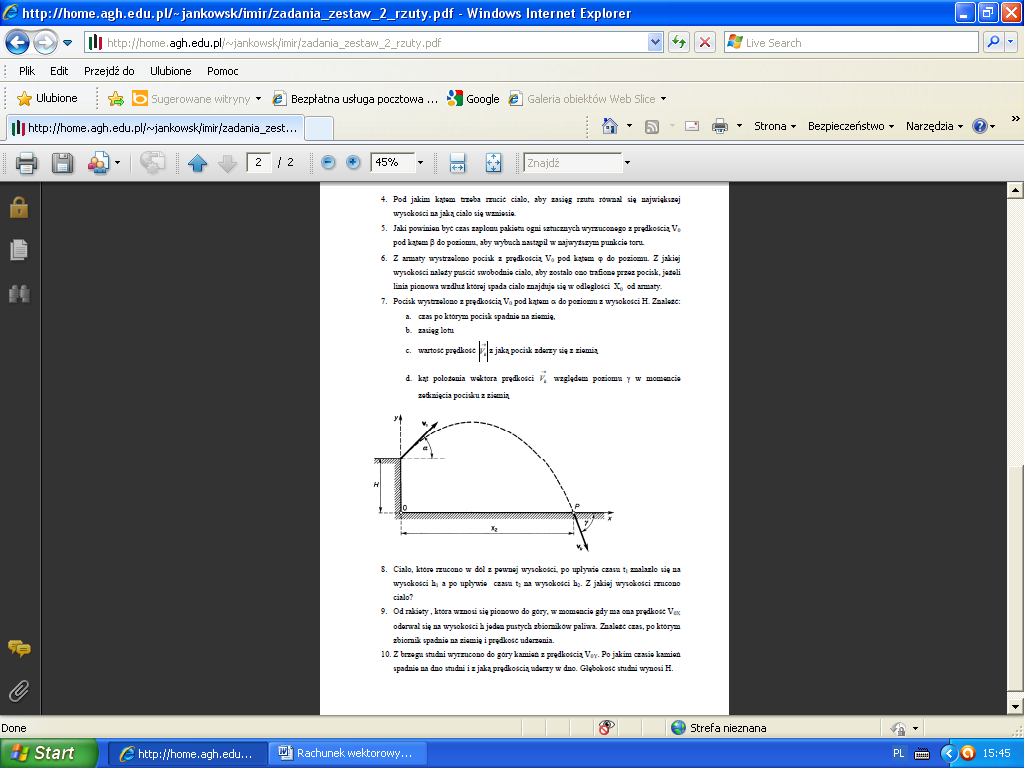The width and height of the screenshot is (1024, 768).
Task: Open the Ulubione menu in menu bar
Action: click(171, 71)
